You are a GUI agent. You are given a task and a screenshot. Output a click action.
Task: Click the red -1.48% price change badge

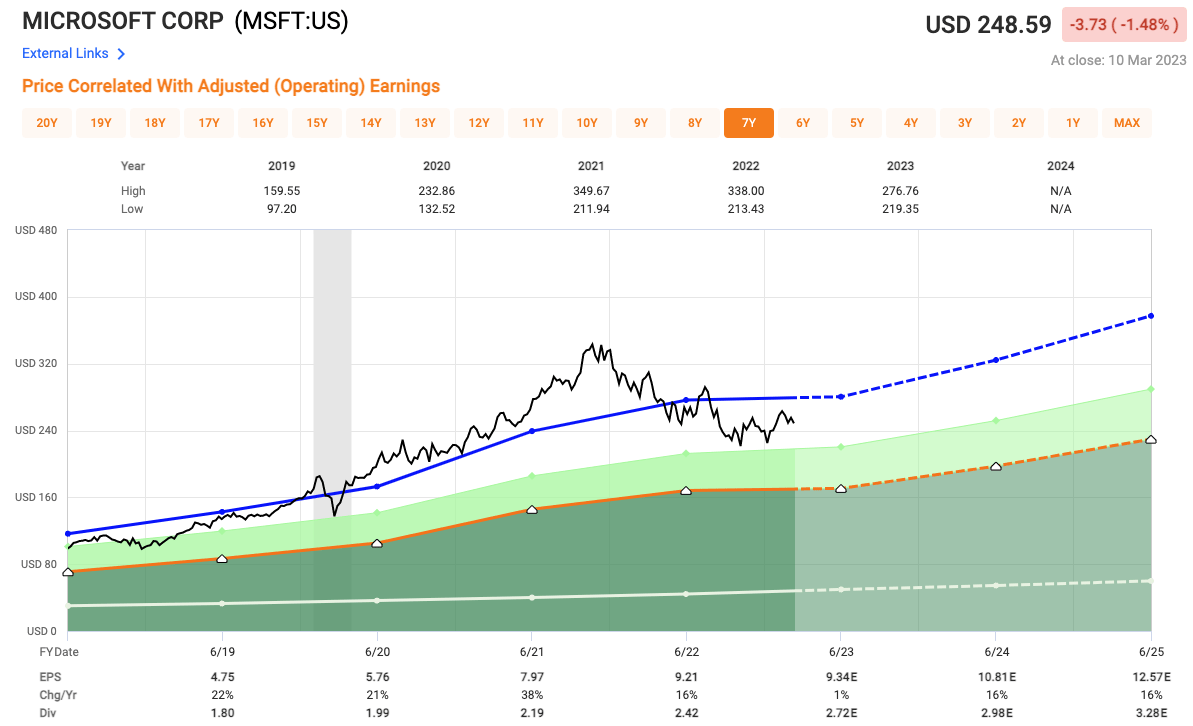pos(1122,24)
